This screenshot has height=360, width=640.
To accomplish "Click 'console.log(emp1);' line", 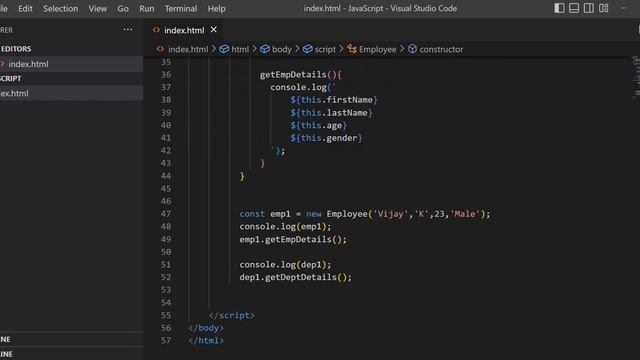I will click(285, 227).
